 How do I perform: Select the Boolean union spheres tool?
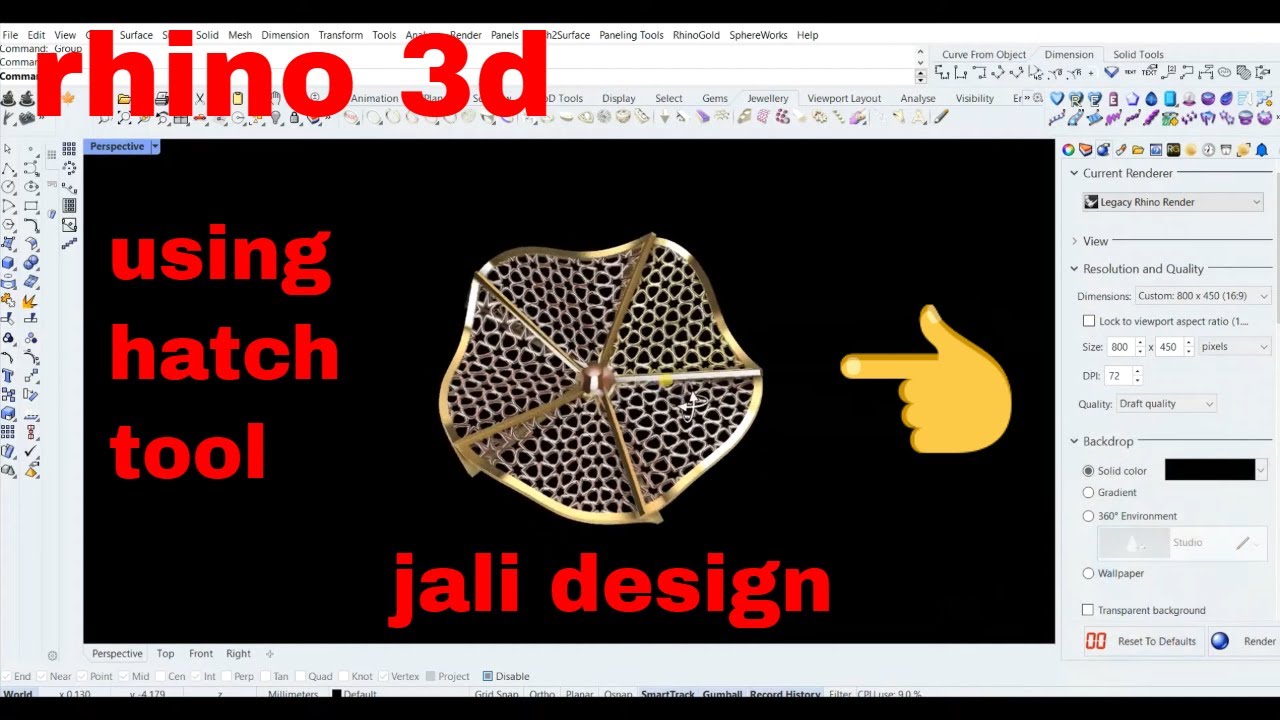click(31, 263)
